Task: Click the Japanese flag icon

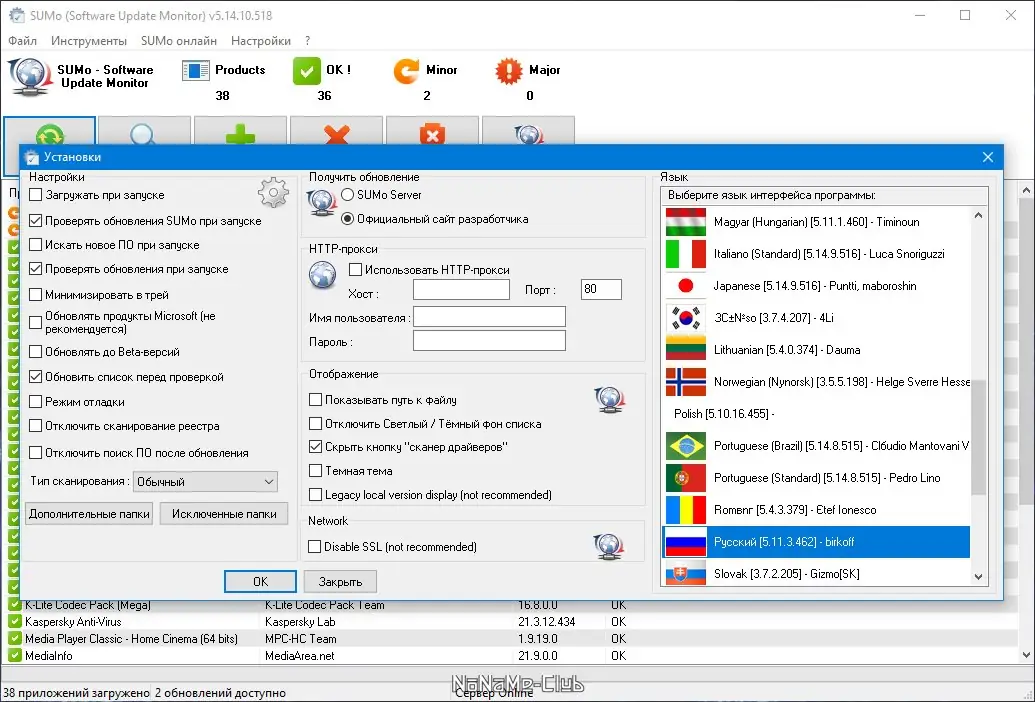Action: point(686,286)
